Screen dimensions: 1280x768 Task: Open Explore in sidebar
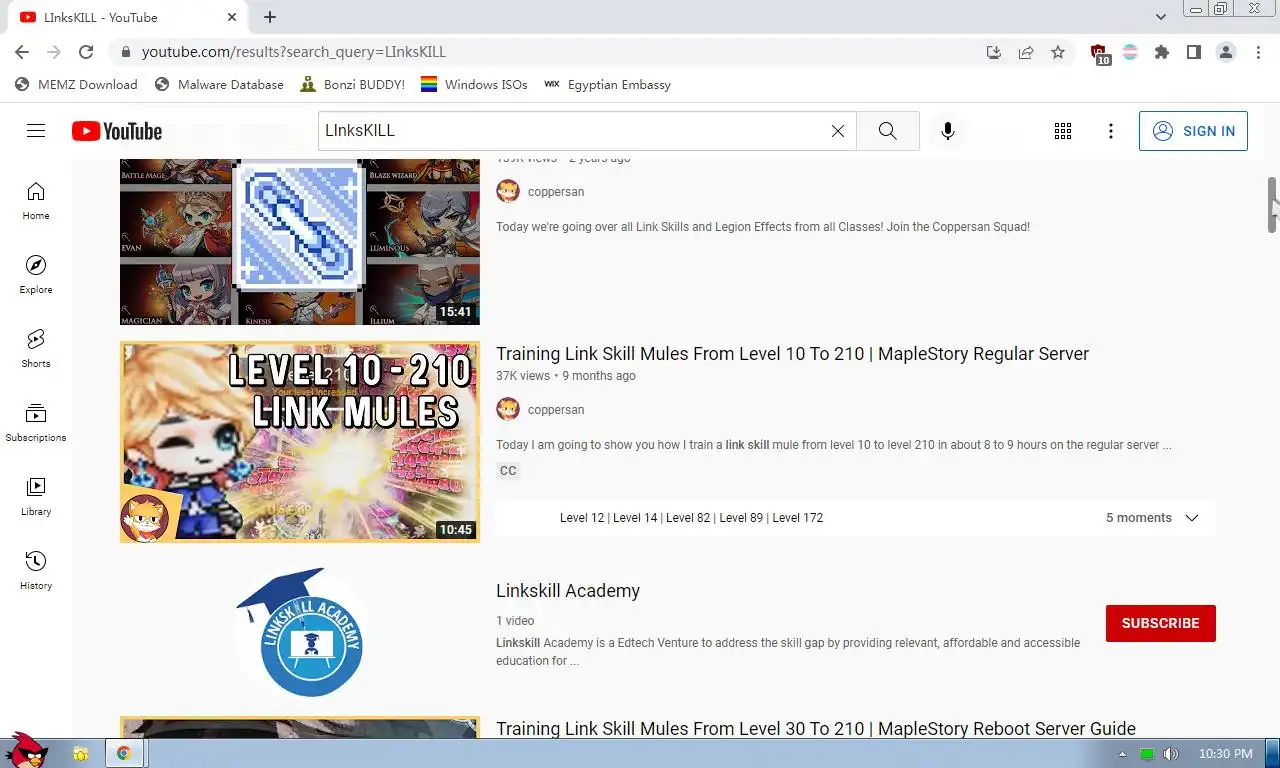(36, 275)
